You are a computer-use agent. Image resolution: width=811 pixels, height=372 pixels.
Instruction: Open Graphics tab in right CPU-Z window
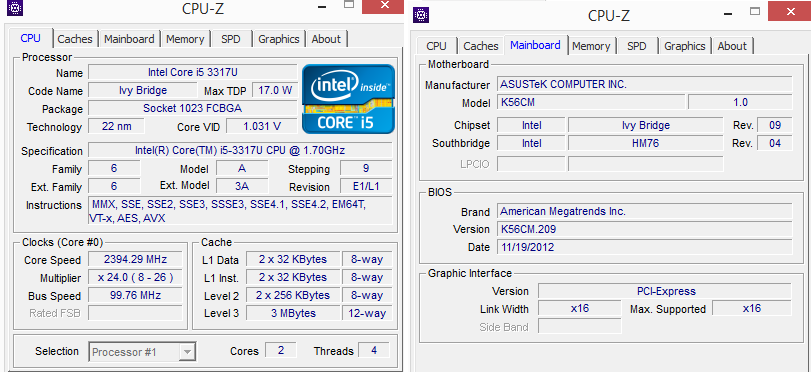pyautogui.click(x=685, y=46)
